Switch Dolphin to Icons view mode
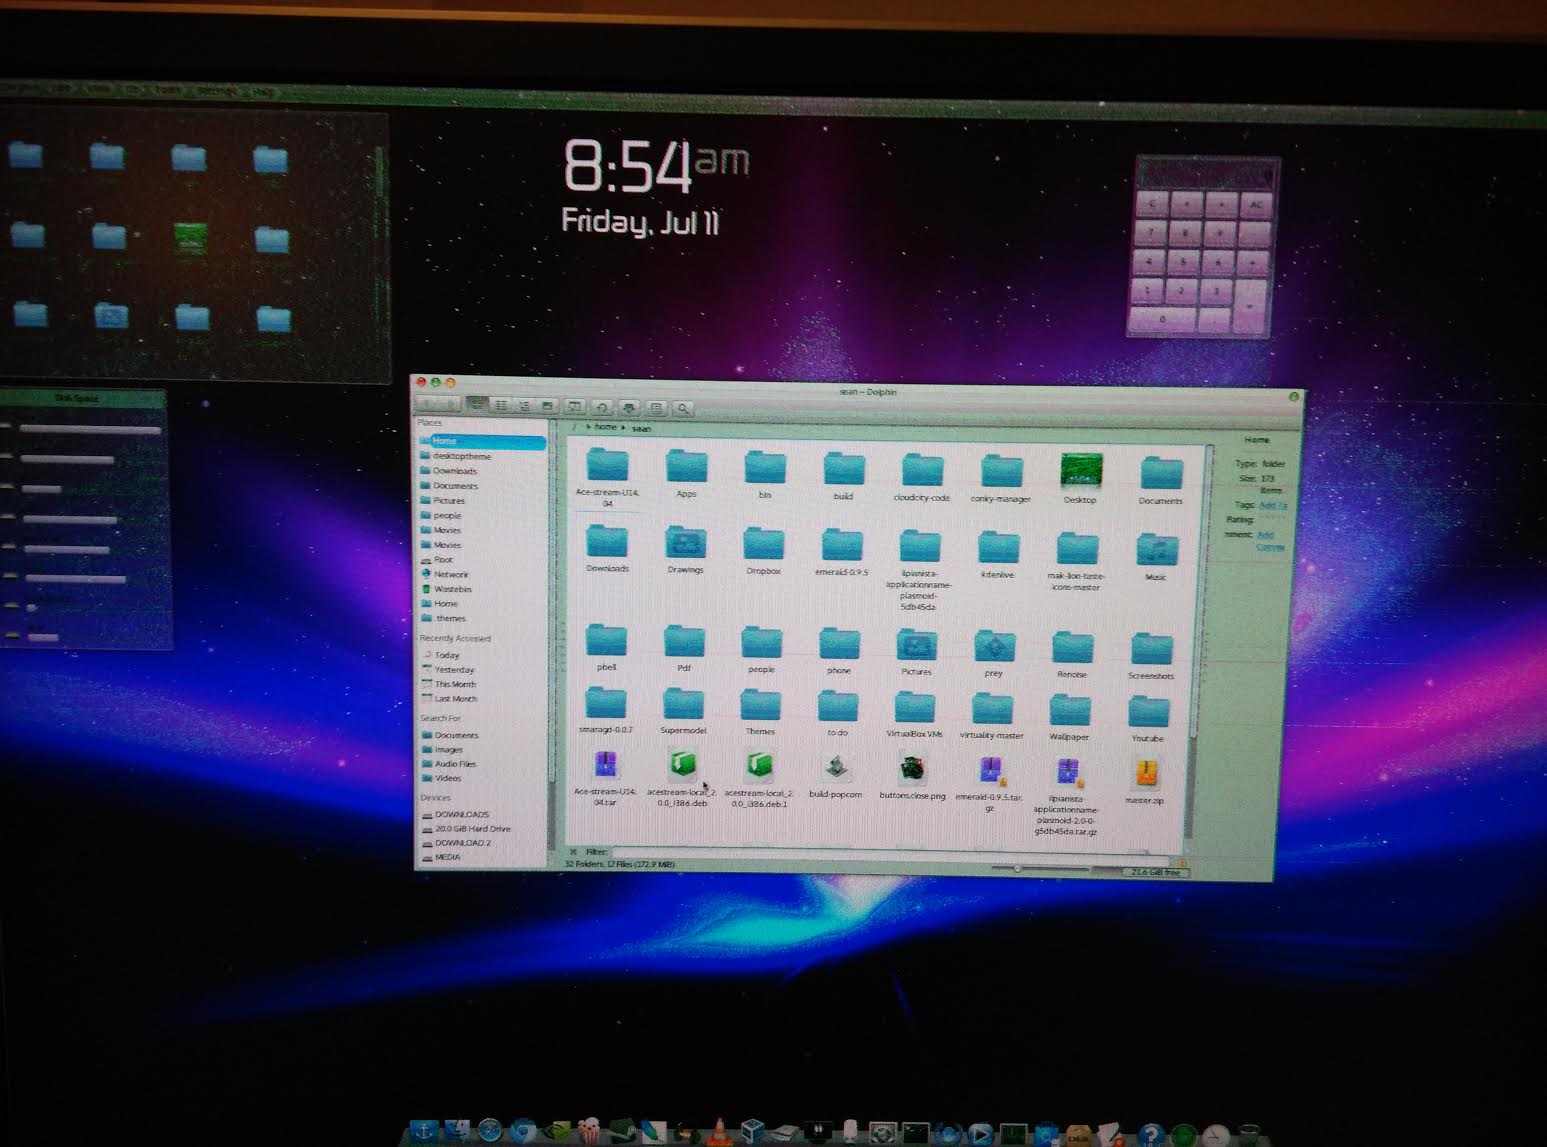 pos(477,404)
